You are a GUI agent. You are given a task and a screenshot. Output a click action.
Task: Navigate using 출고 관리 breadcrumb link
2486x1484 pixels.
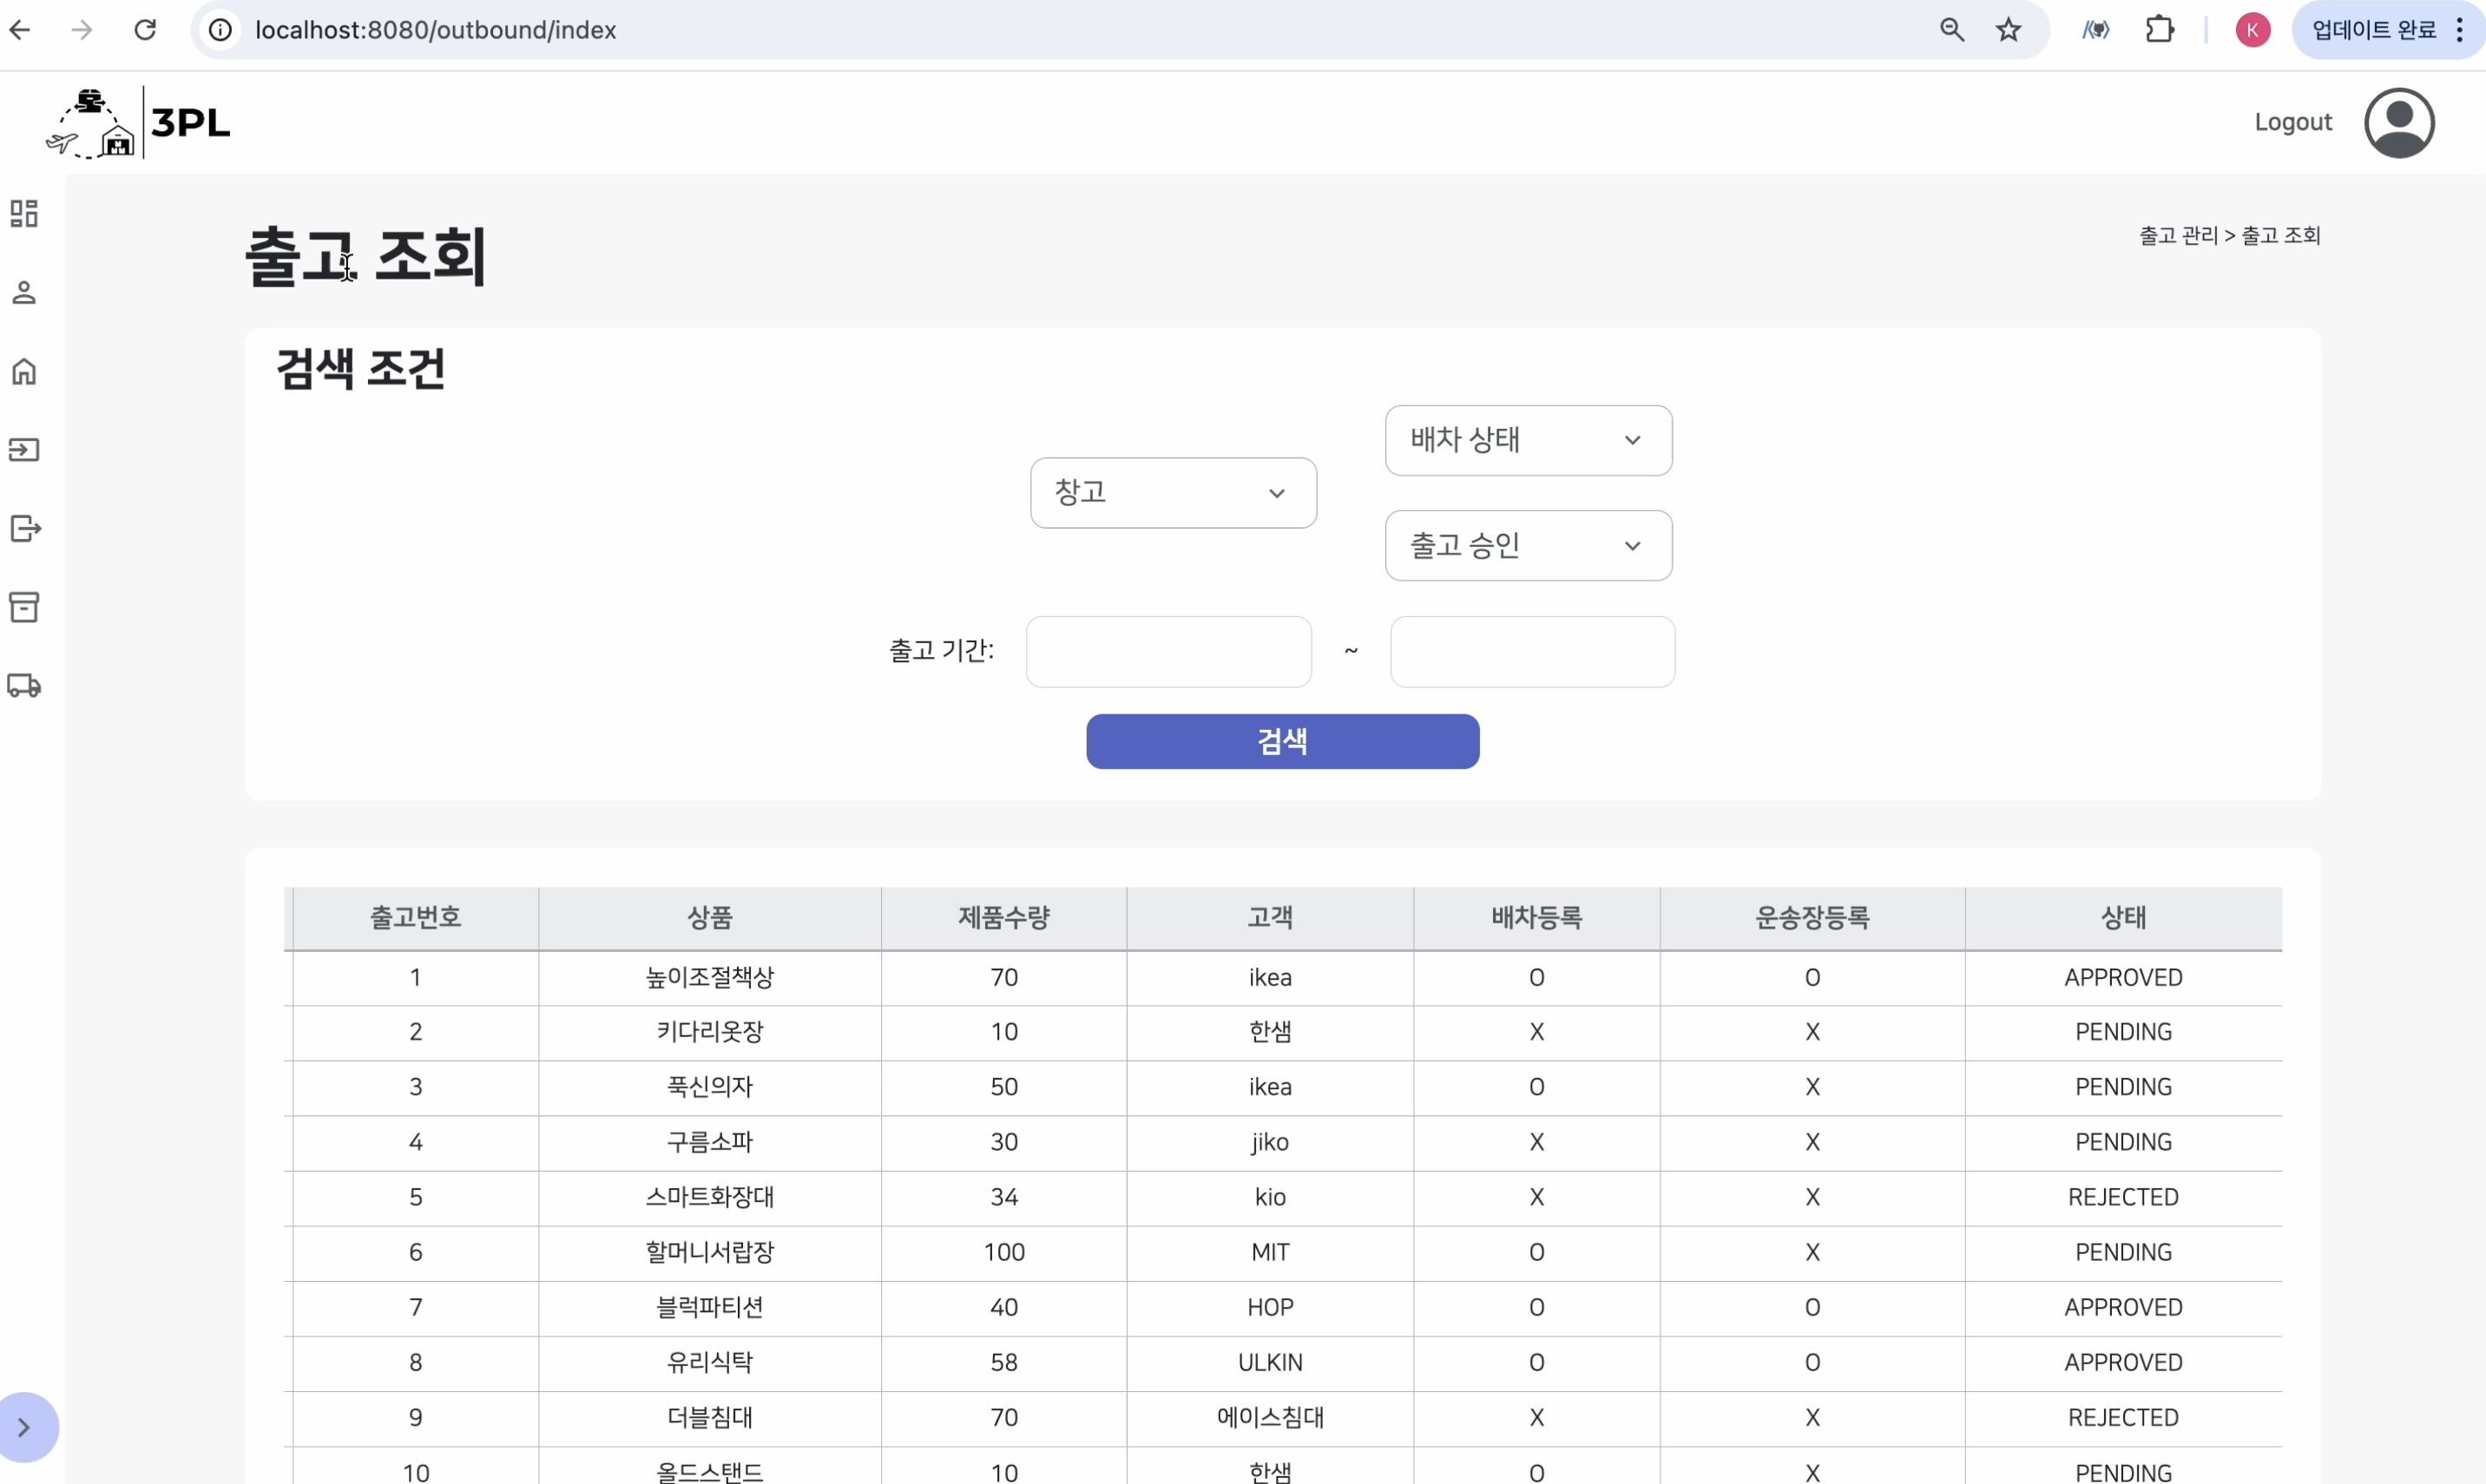tap(2180, 235)
